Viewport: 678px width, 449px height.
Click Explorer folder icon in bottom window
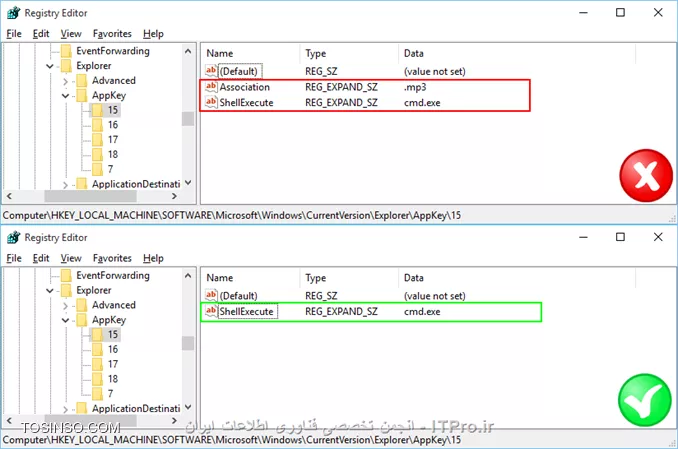pyautogui.click(x=66, y=290)
